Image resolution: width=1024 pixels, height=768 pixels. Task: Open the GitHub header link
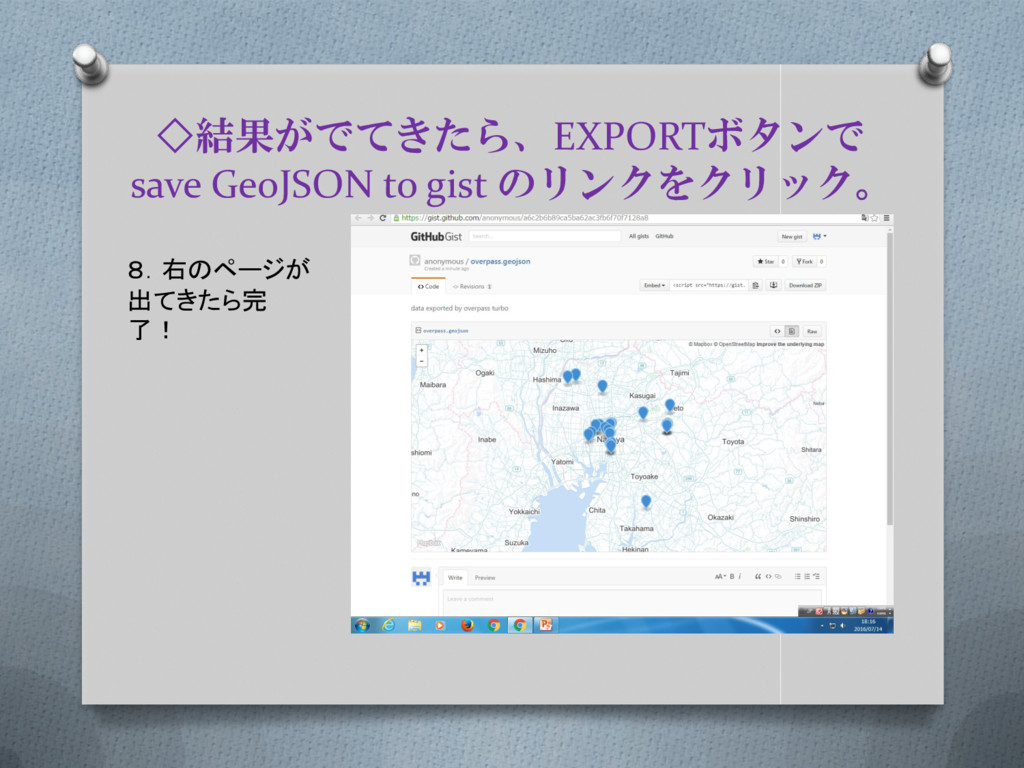664,236
